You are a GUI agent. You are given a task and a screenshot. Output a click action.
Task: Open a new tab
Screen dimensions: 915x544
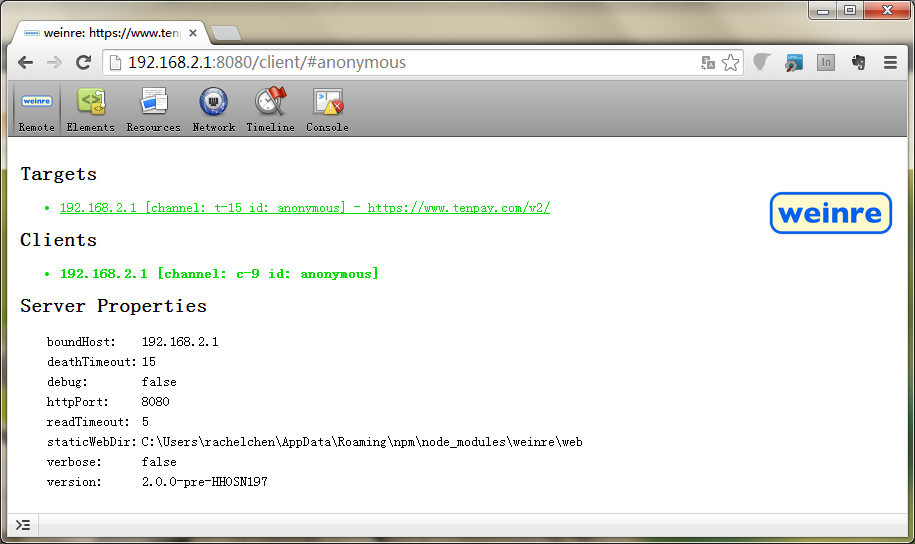tap(226, 33)
